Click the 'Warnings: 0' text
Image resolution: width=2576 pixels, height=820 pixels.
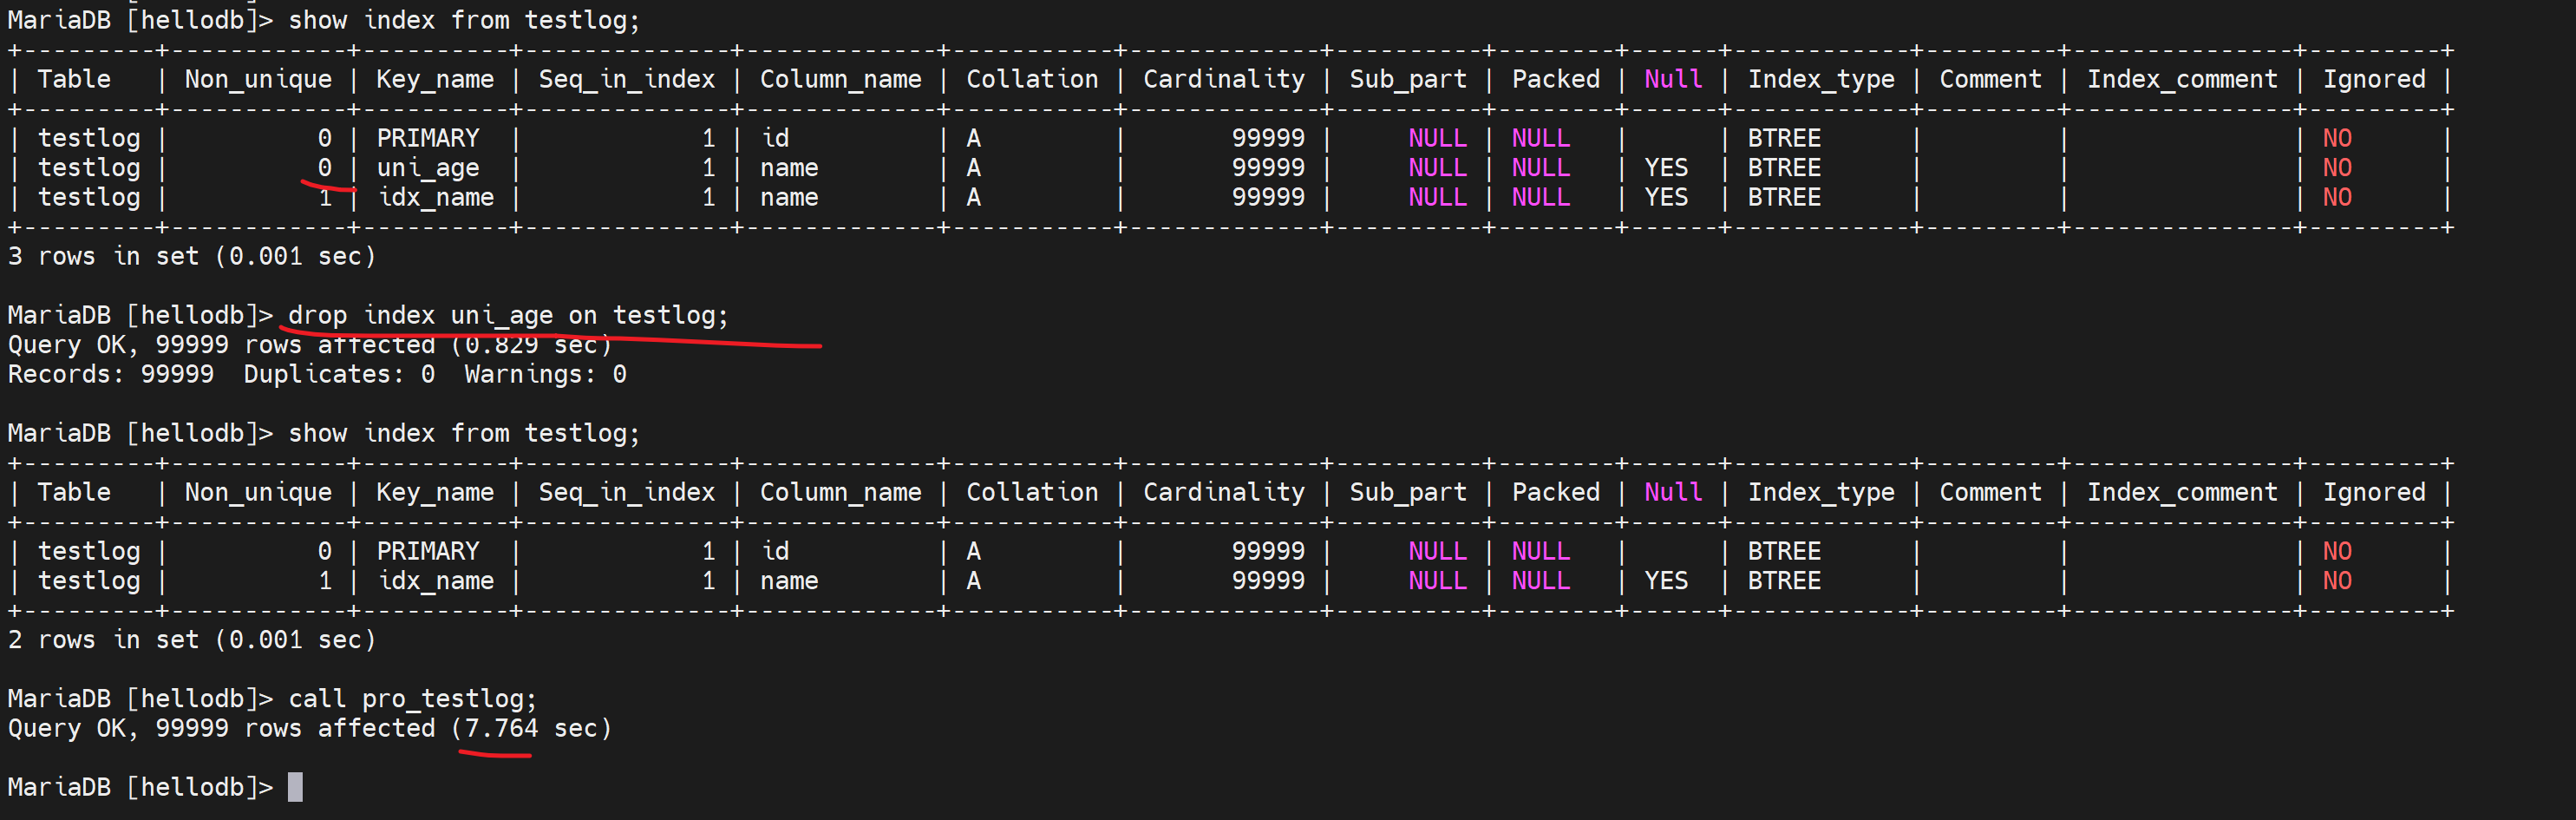(545, 374)
